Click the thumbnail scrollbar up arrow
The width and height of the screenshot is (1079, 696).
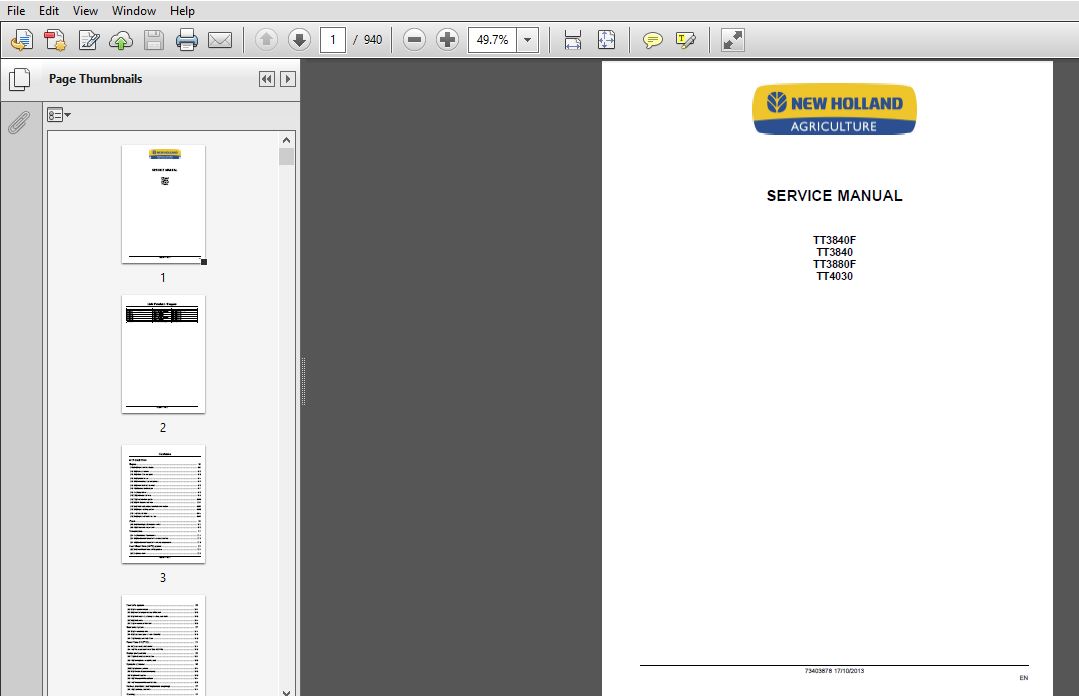tap(286, 140)
